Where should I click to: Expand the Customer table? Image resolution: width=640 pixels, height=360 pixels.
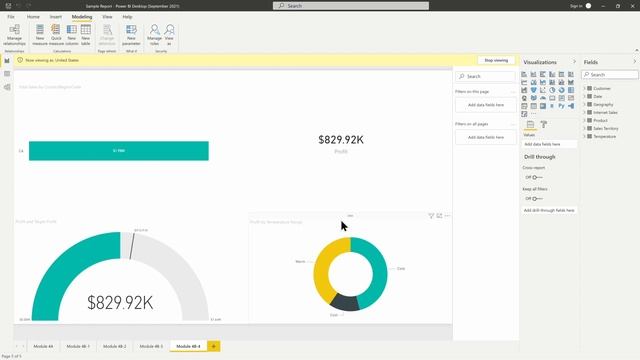[584, 88]
